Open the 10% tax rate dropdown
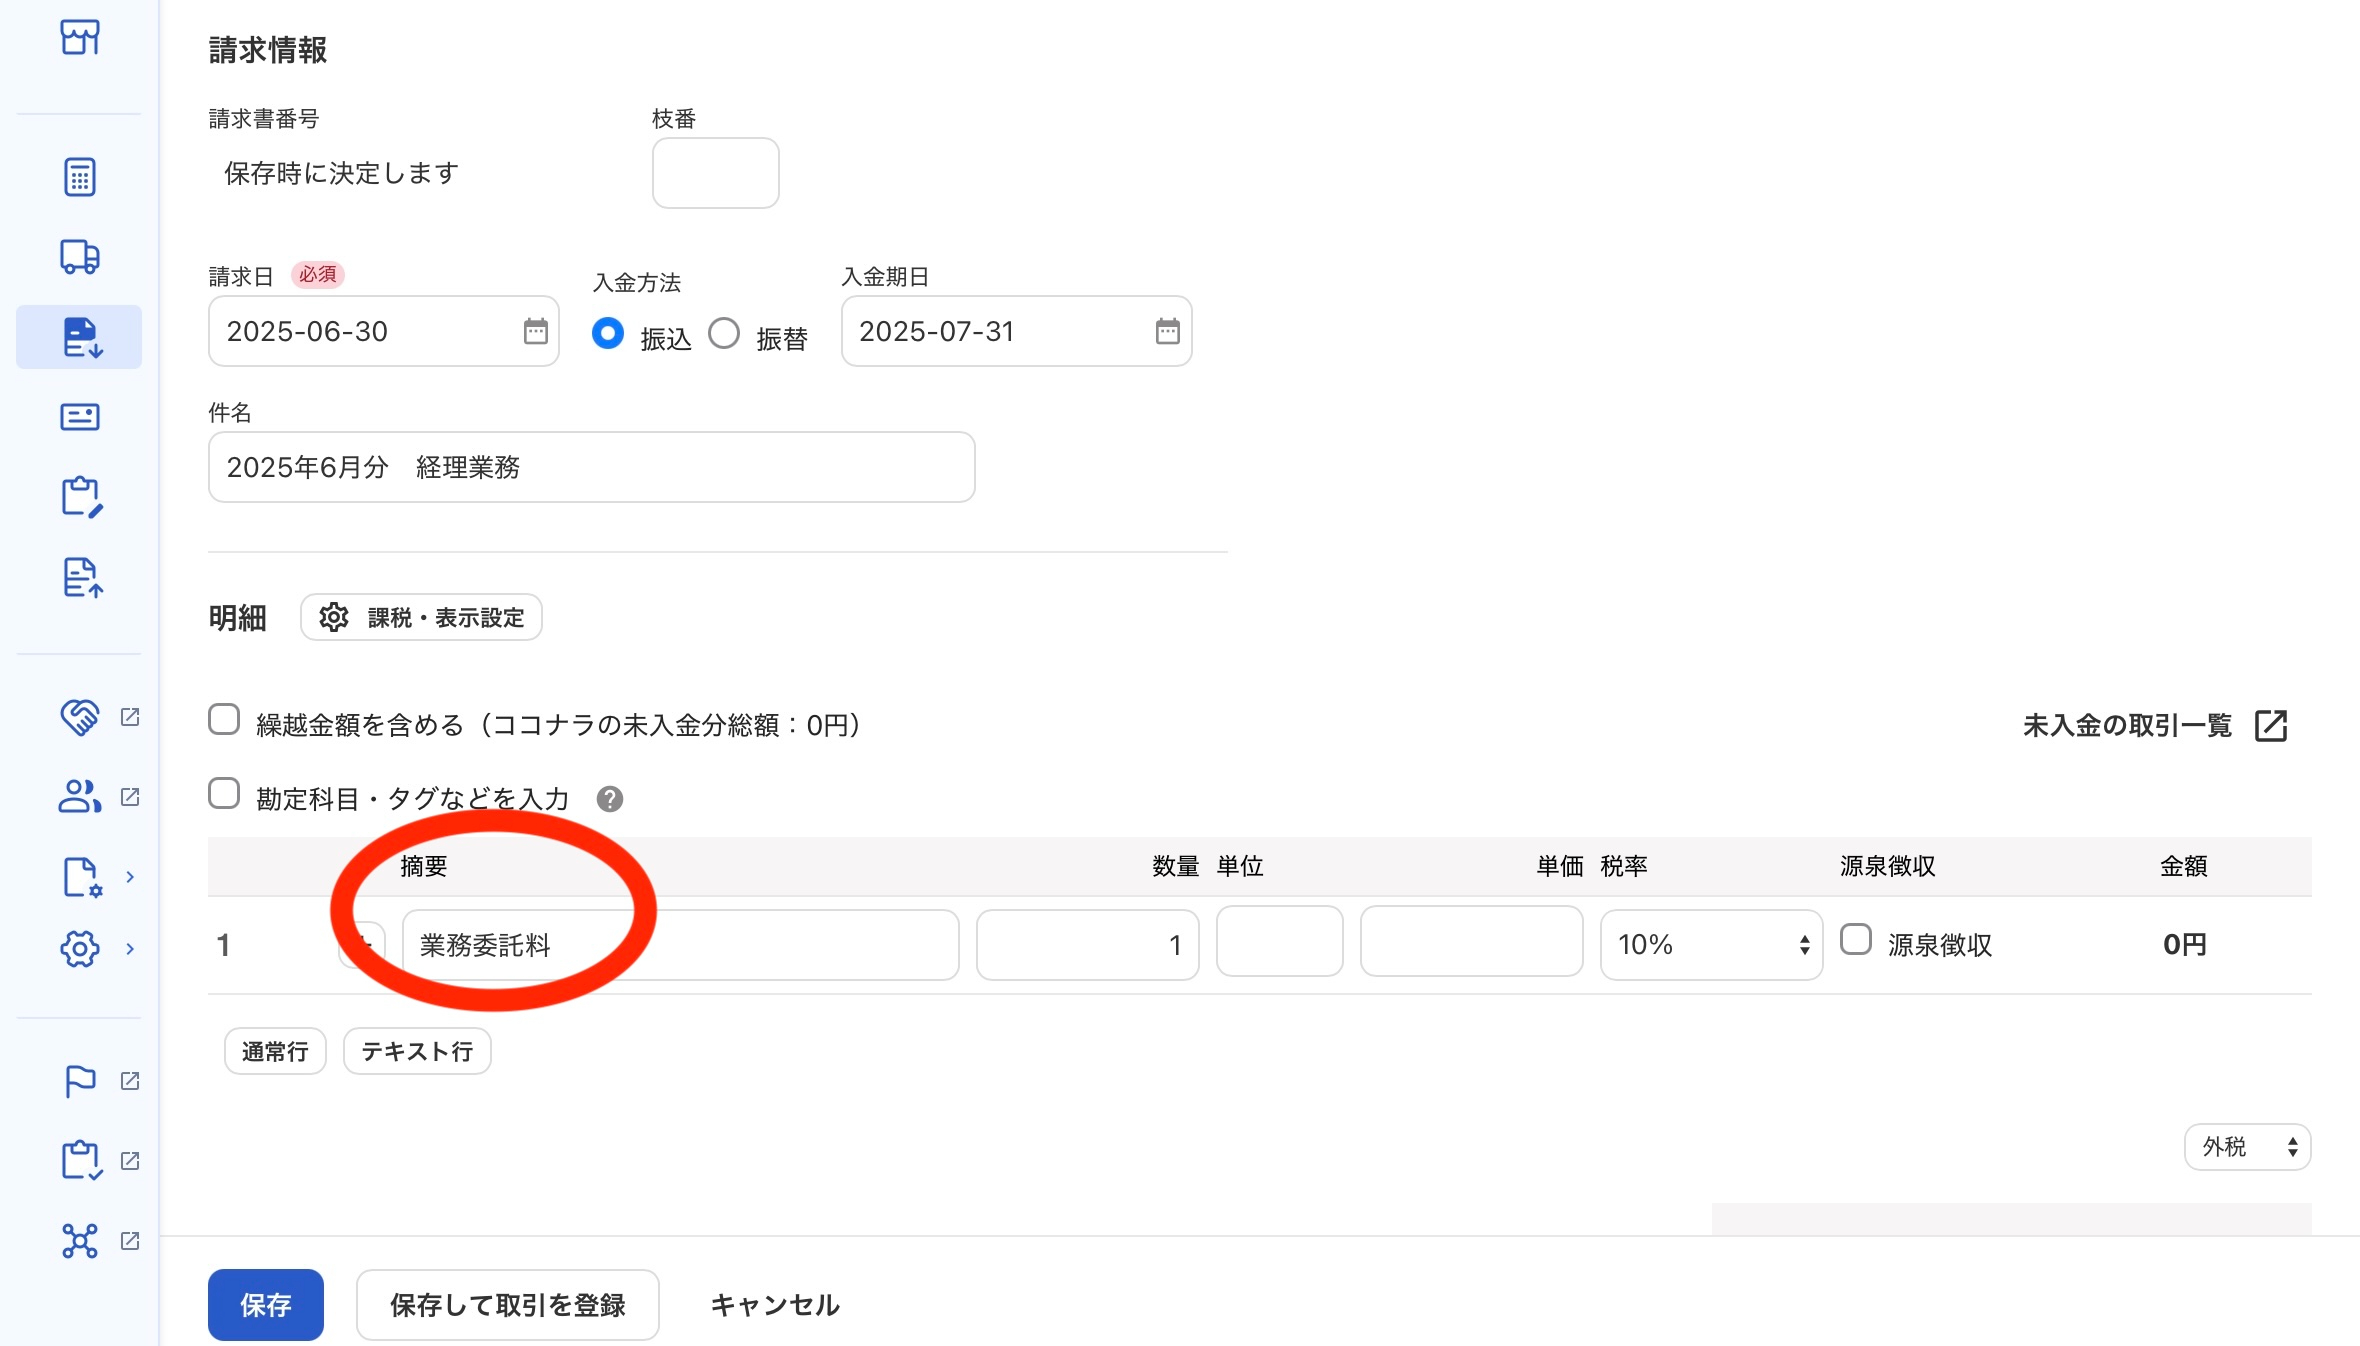This screenshot has height=1346, width=2360. pyautogui.click(x=1711, y=945)
